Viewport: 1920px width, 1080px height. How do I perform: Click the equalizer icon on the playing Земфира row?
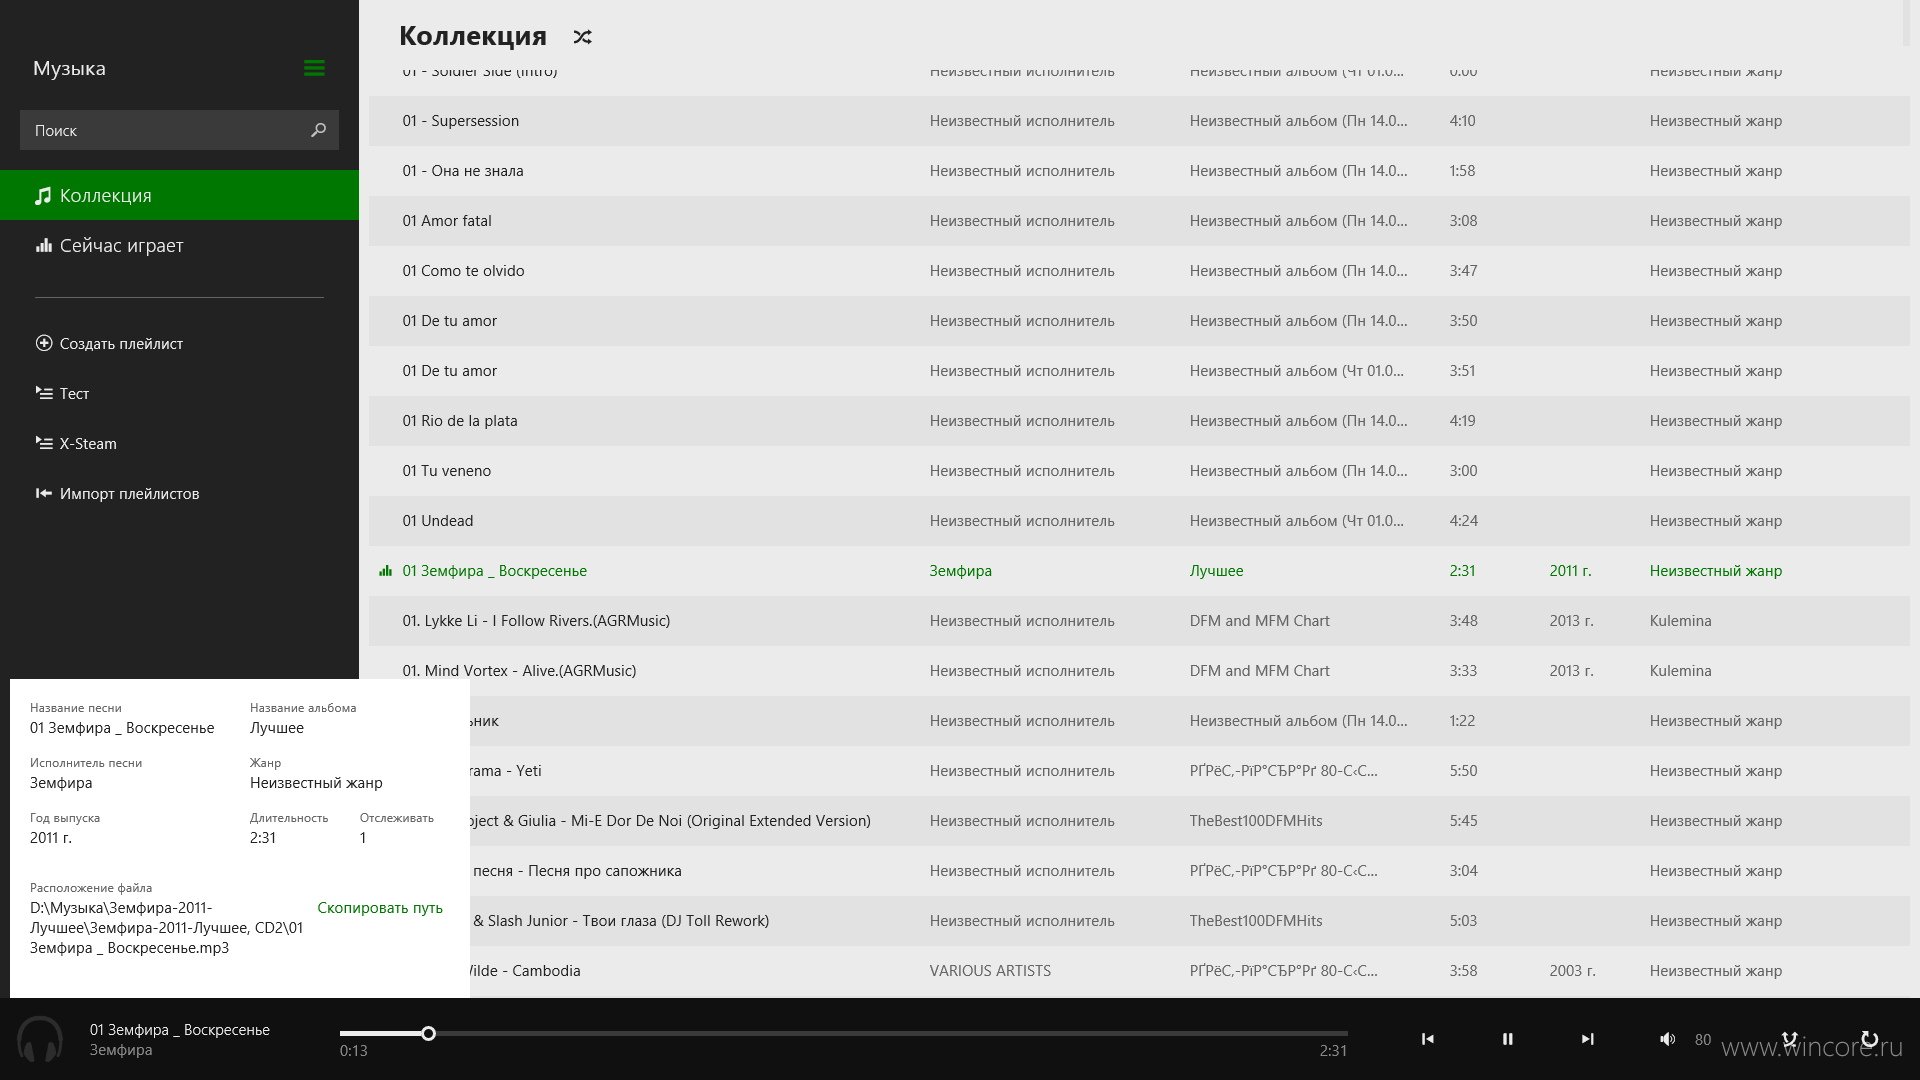point(385,571)
